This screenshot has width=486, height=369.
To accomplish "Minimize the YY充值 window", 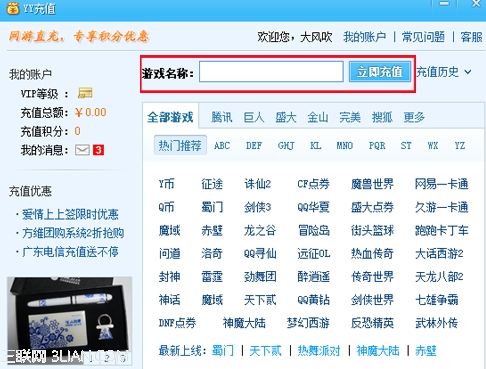I will pyautogui.click(x=444, y=4).
